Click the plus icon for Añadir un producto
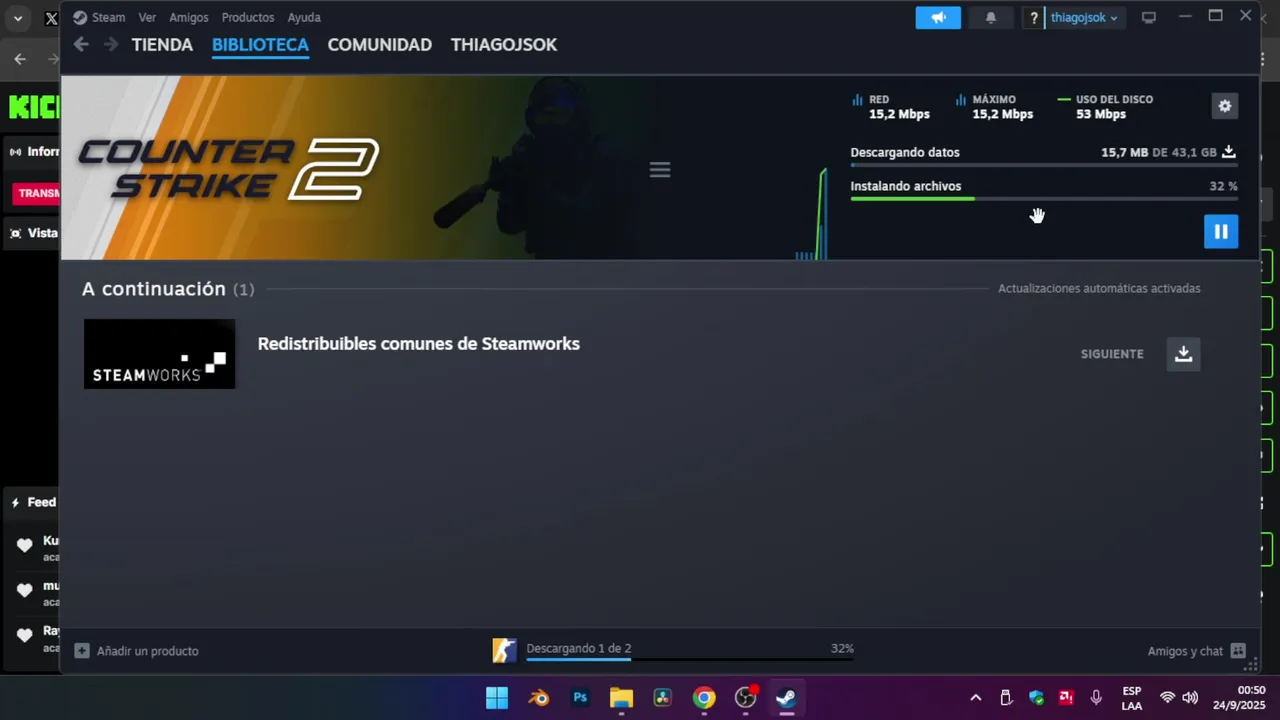 82,651
